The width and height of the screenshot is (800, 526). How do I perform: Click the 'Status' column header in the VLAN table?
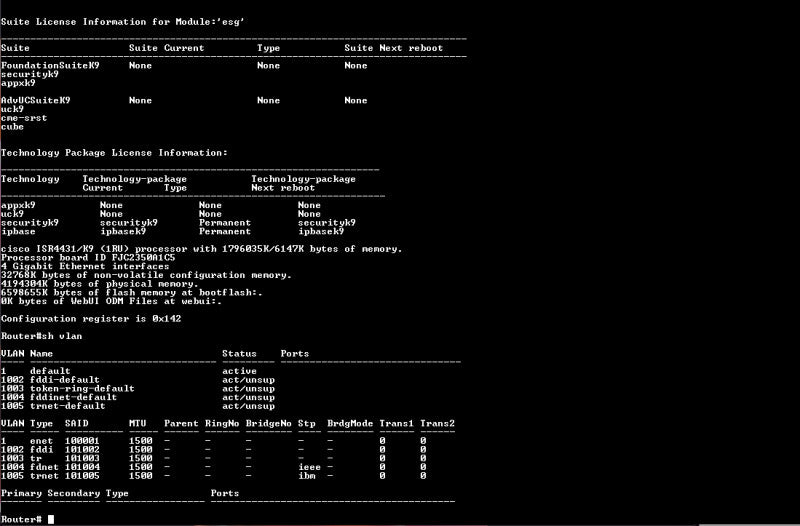click(239, 354)
